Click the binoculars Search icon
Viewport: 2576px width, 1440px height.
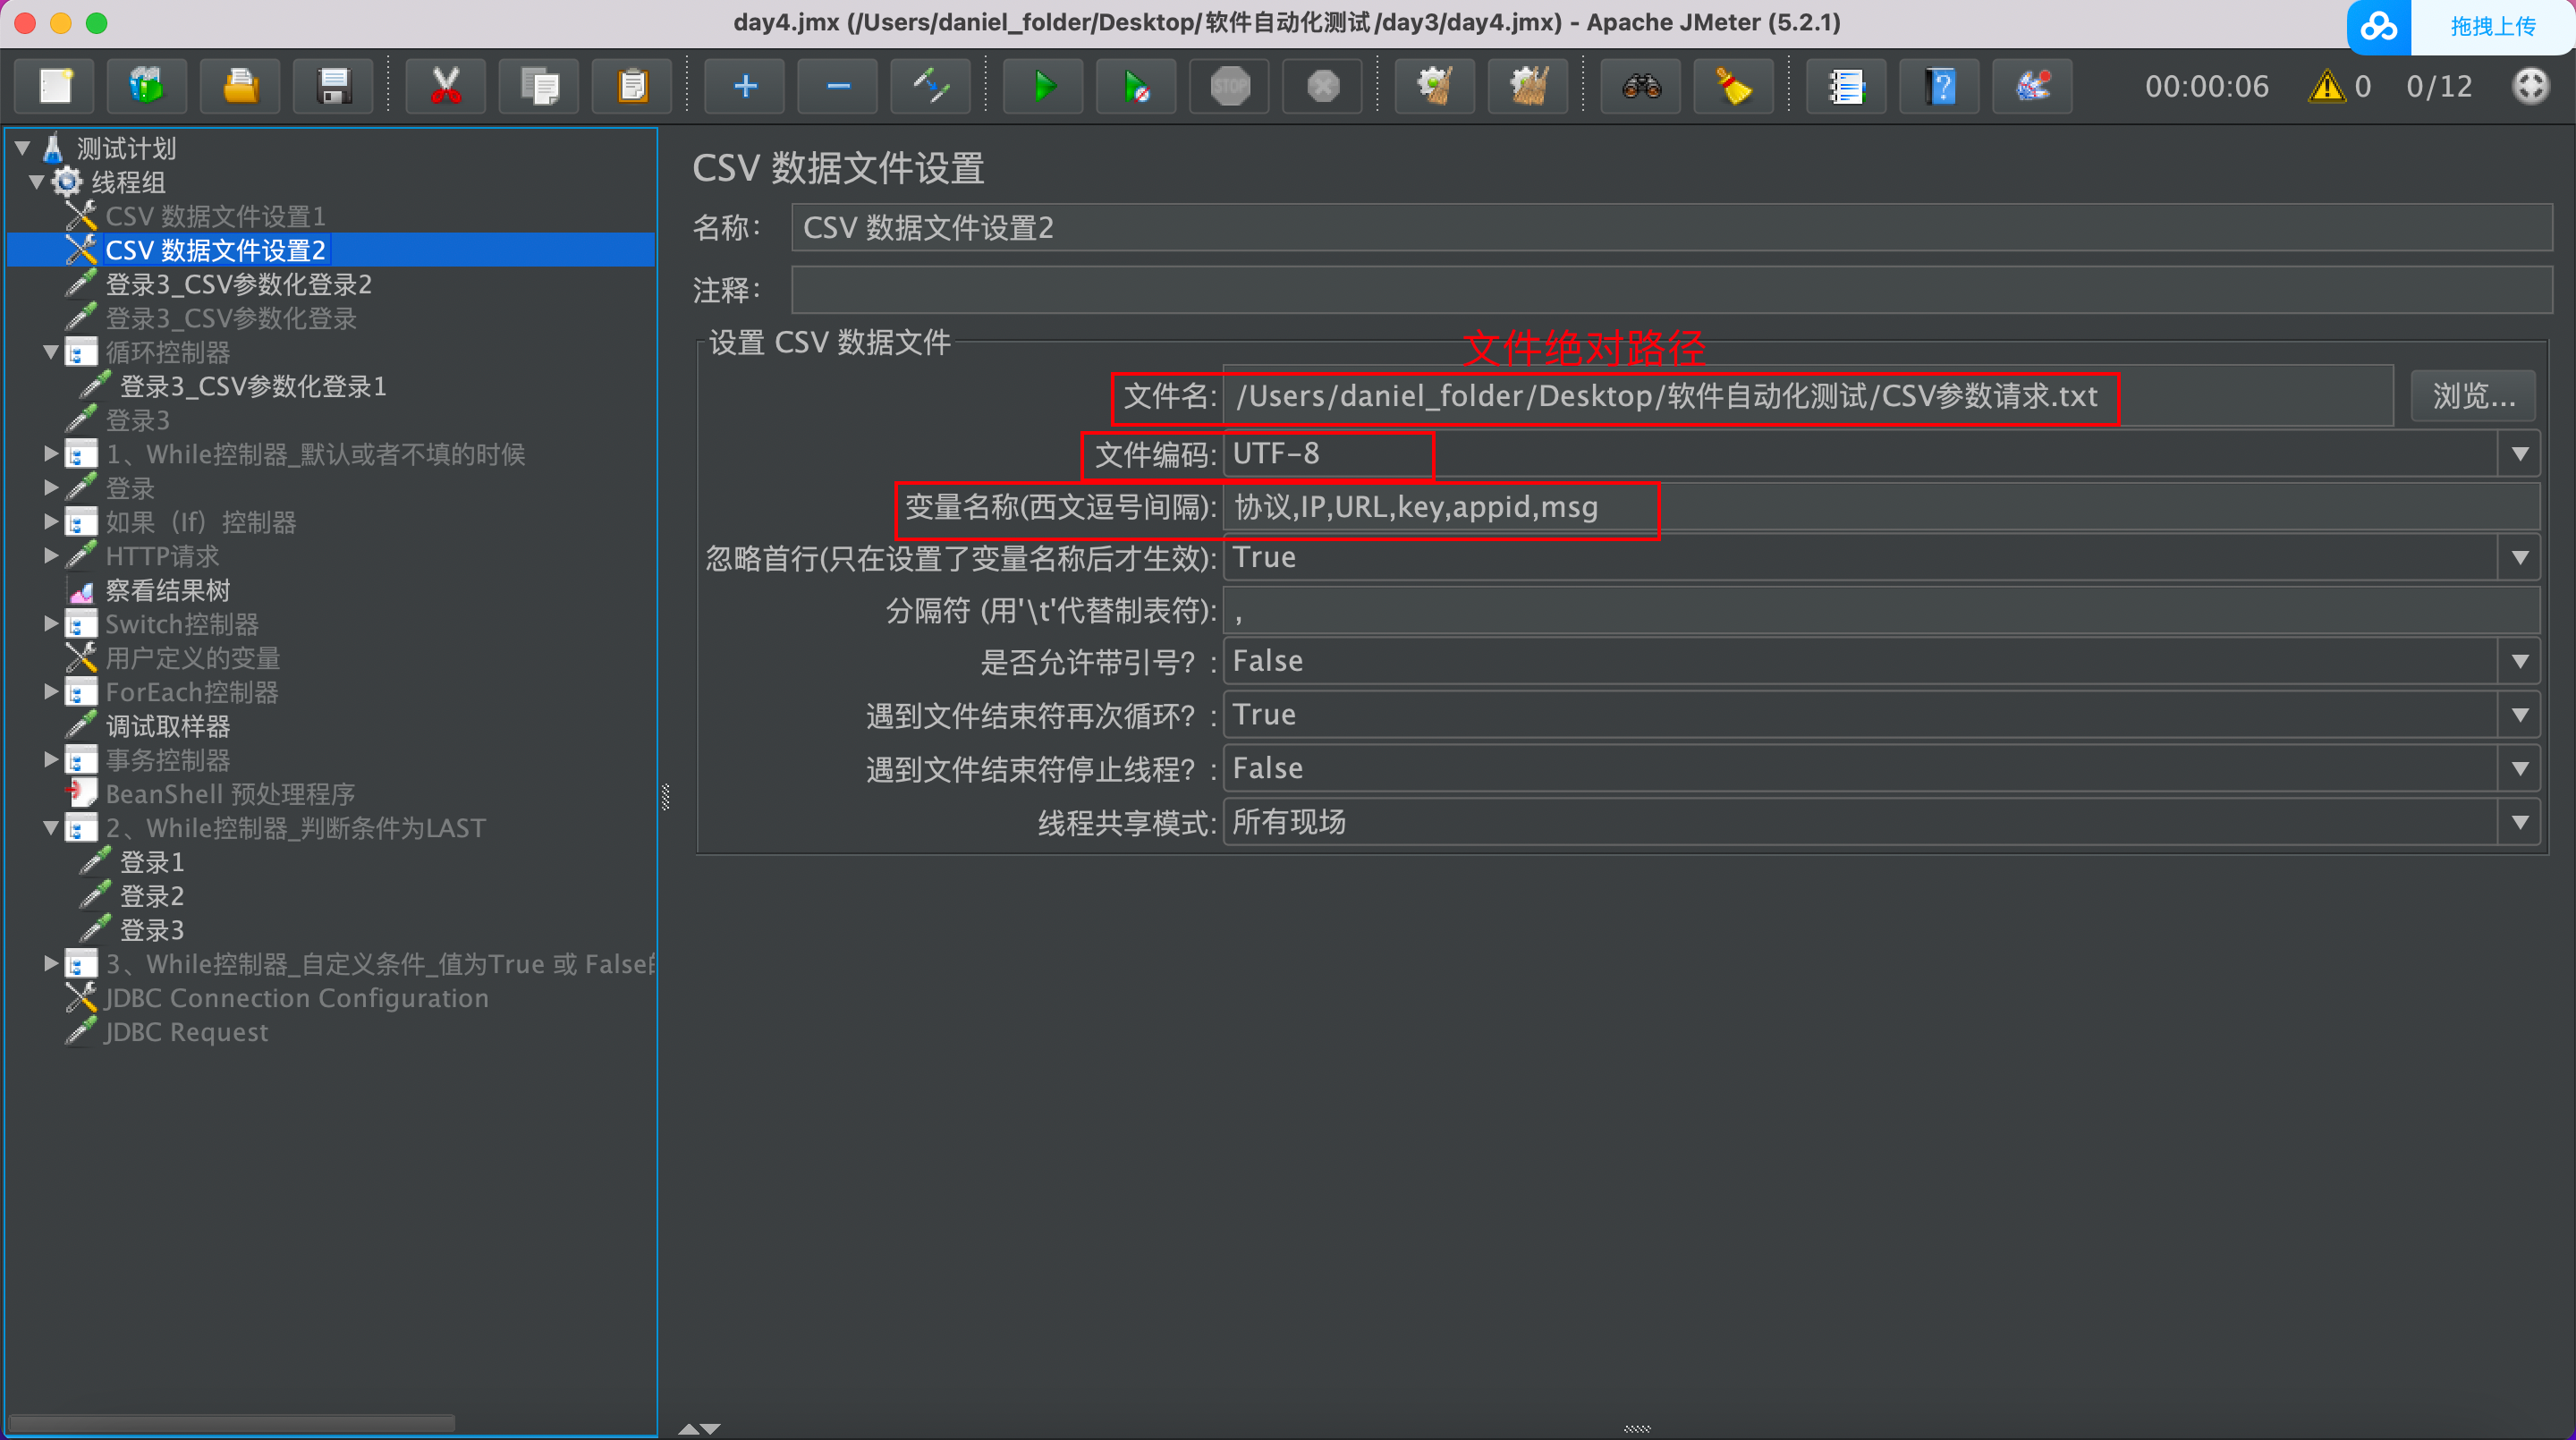[1641, 87]
